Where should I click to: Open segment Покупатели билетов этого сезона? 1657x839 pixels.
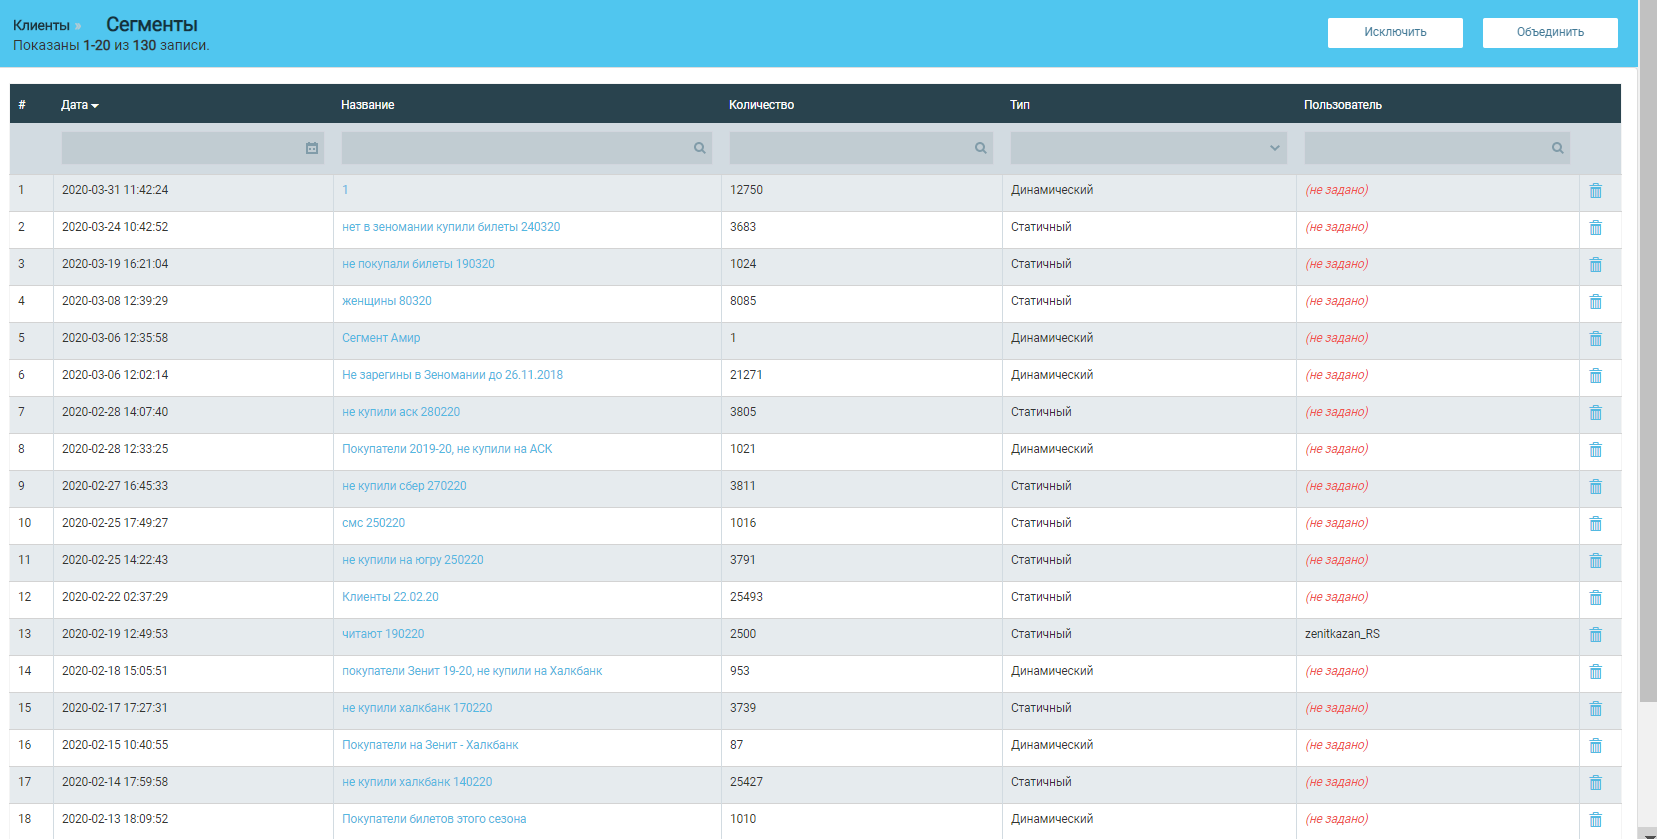point(434,819)
